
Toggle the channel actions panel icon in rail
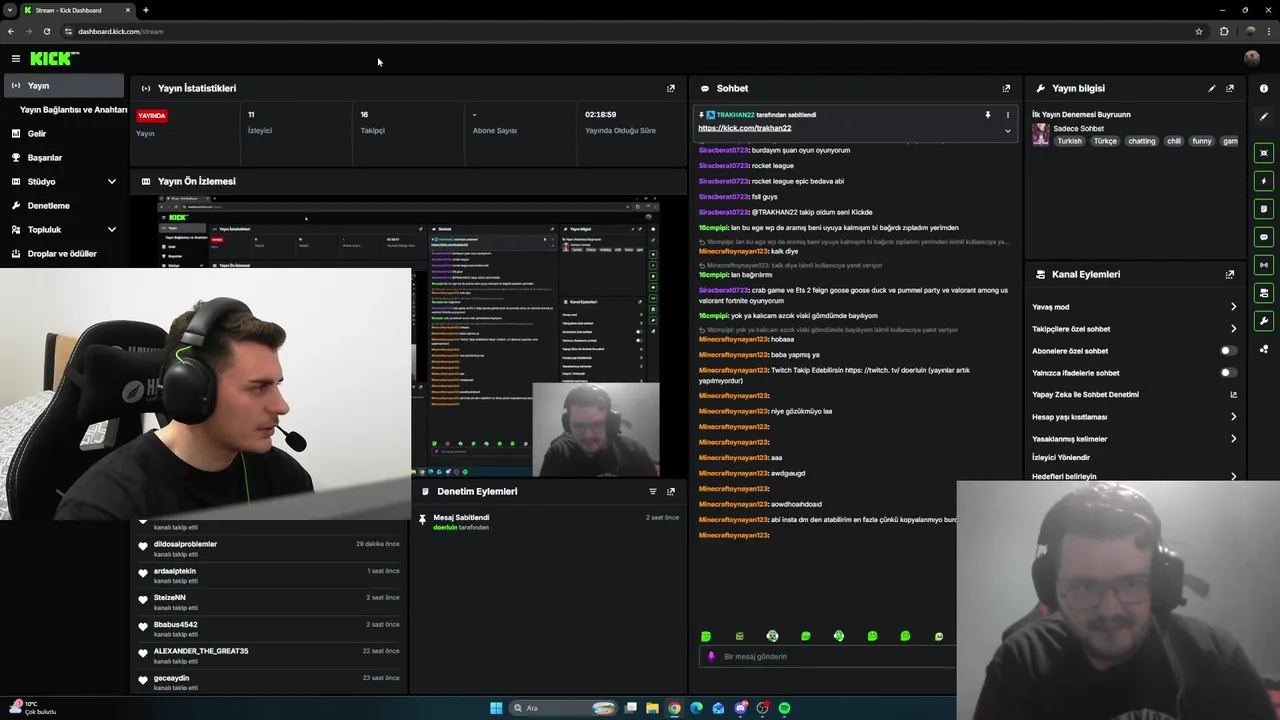coord(1264,293)
